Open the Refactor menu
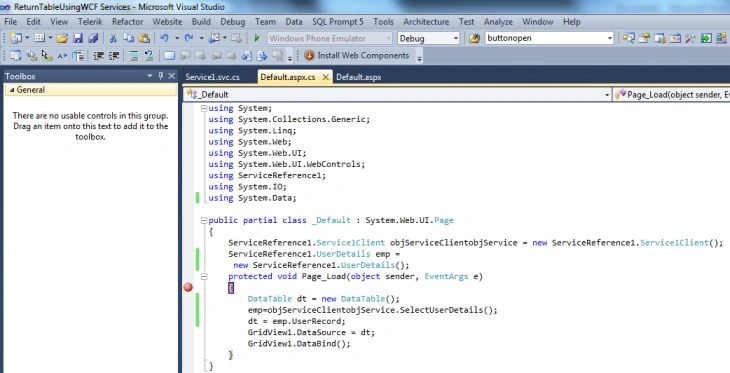 (127, 22)
